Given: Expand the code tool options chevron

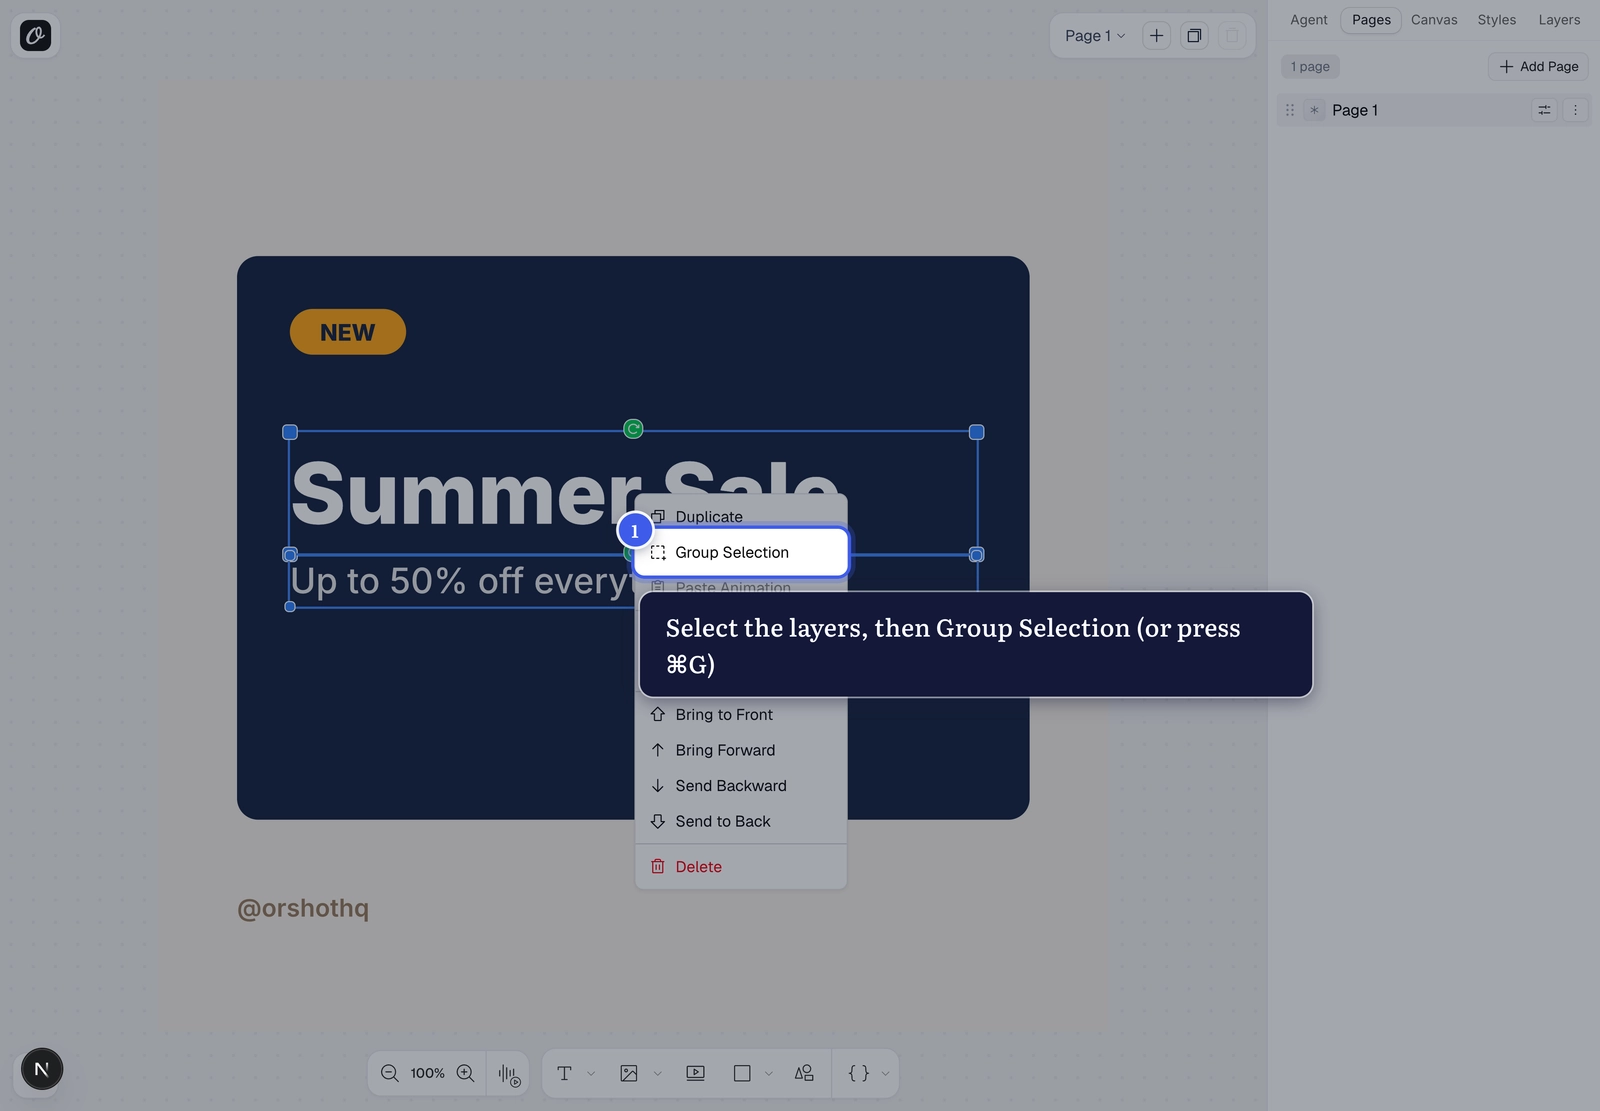Looking at the screenshot, I should (x=885, y=1074).
